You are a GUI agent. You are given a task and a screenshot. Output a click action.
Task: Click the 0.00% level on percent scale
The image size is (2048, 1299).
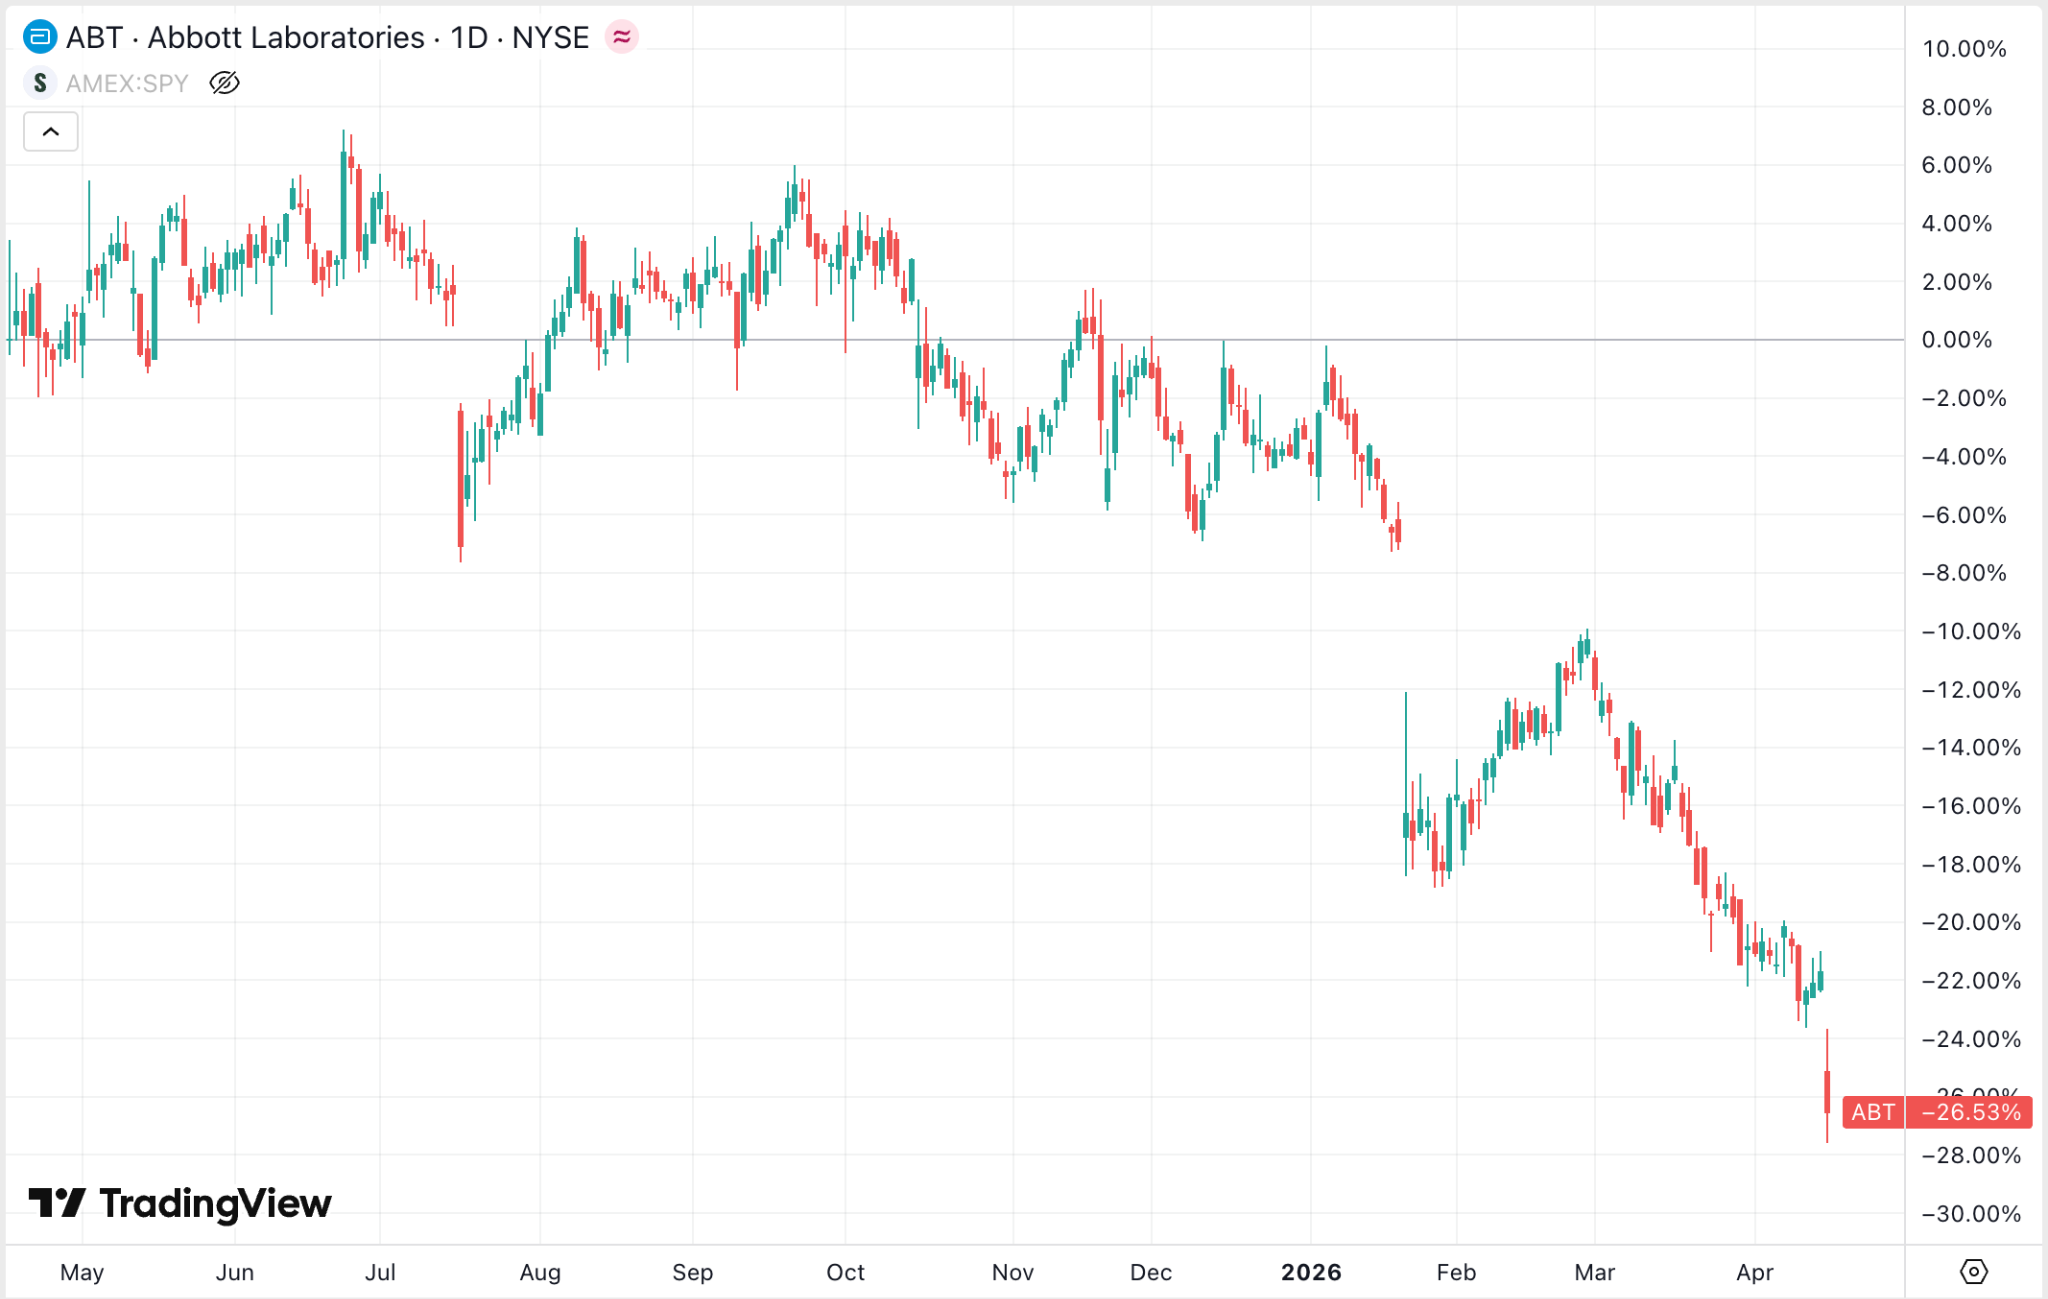point(1956,340)
